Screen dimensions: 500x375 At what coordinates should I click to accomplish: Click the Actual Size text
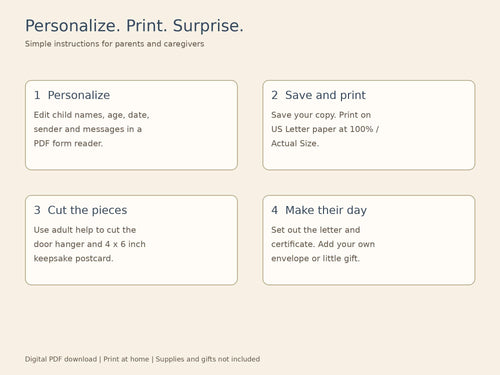point(295,143)
